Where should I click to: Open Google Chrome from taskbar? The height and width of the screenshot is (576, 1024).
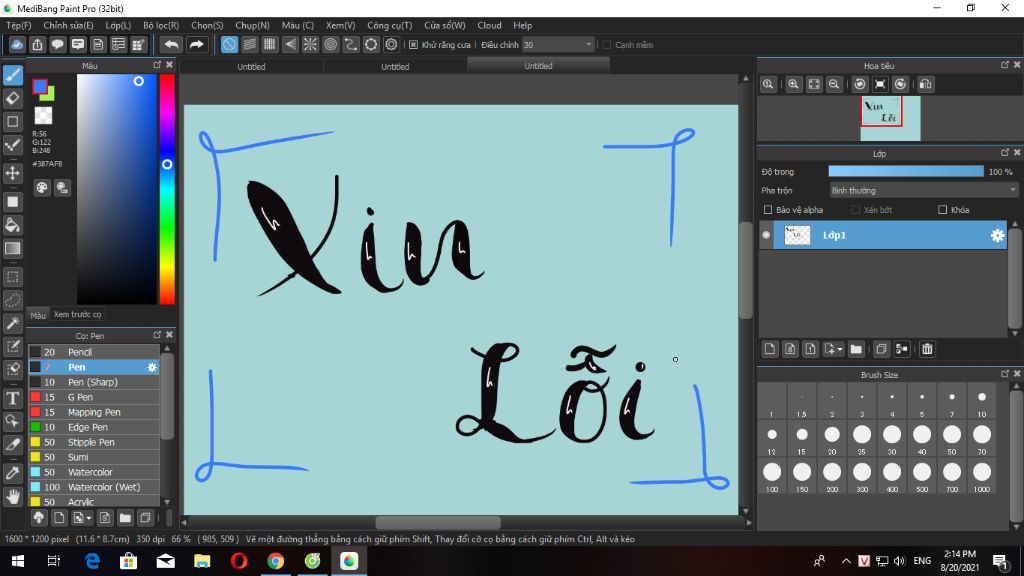tap(276, 561)
